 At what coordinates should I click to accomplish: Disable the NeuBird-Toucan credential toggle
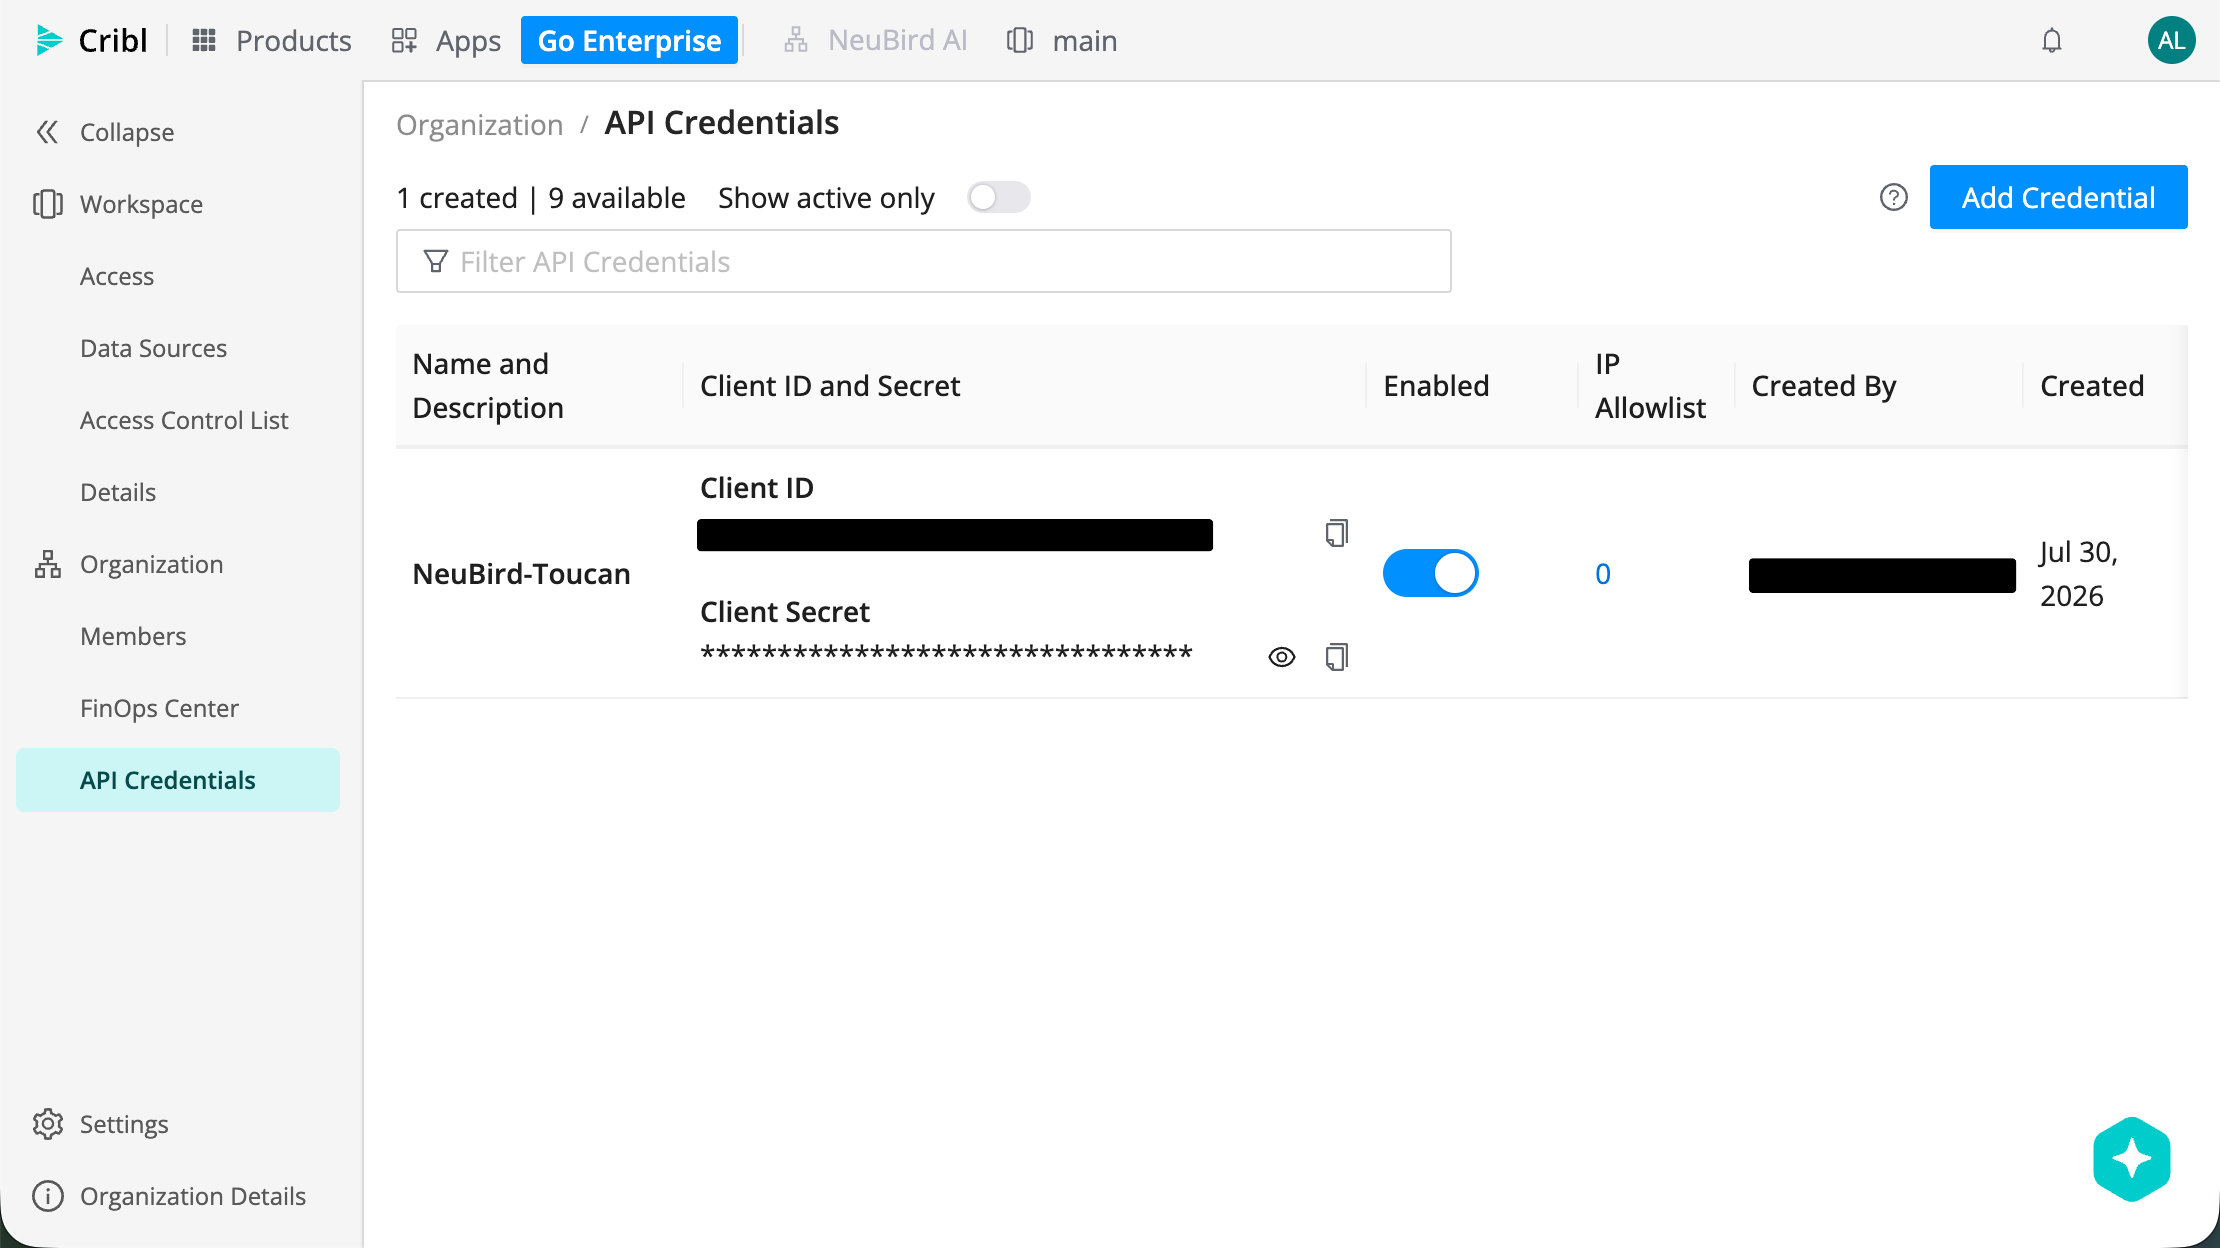coord(1431,573)
